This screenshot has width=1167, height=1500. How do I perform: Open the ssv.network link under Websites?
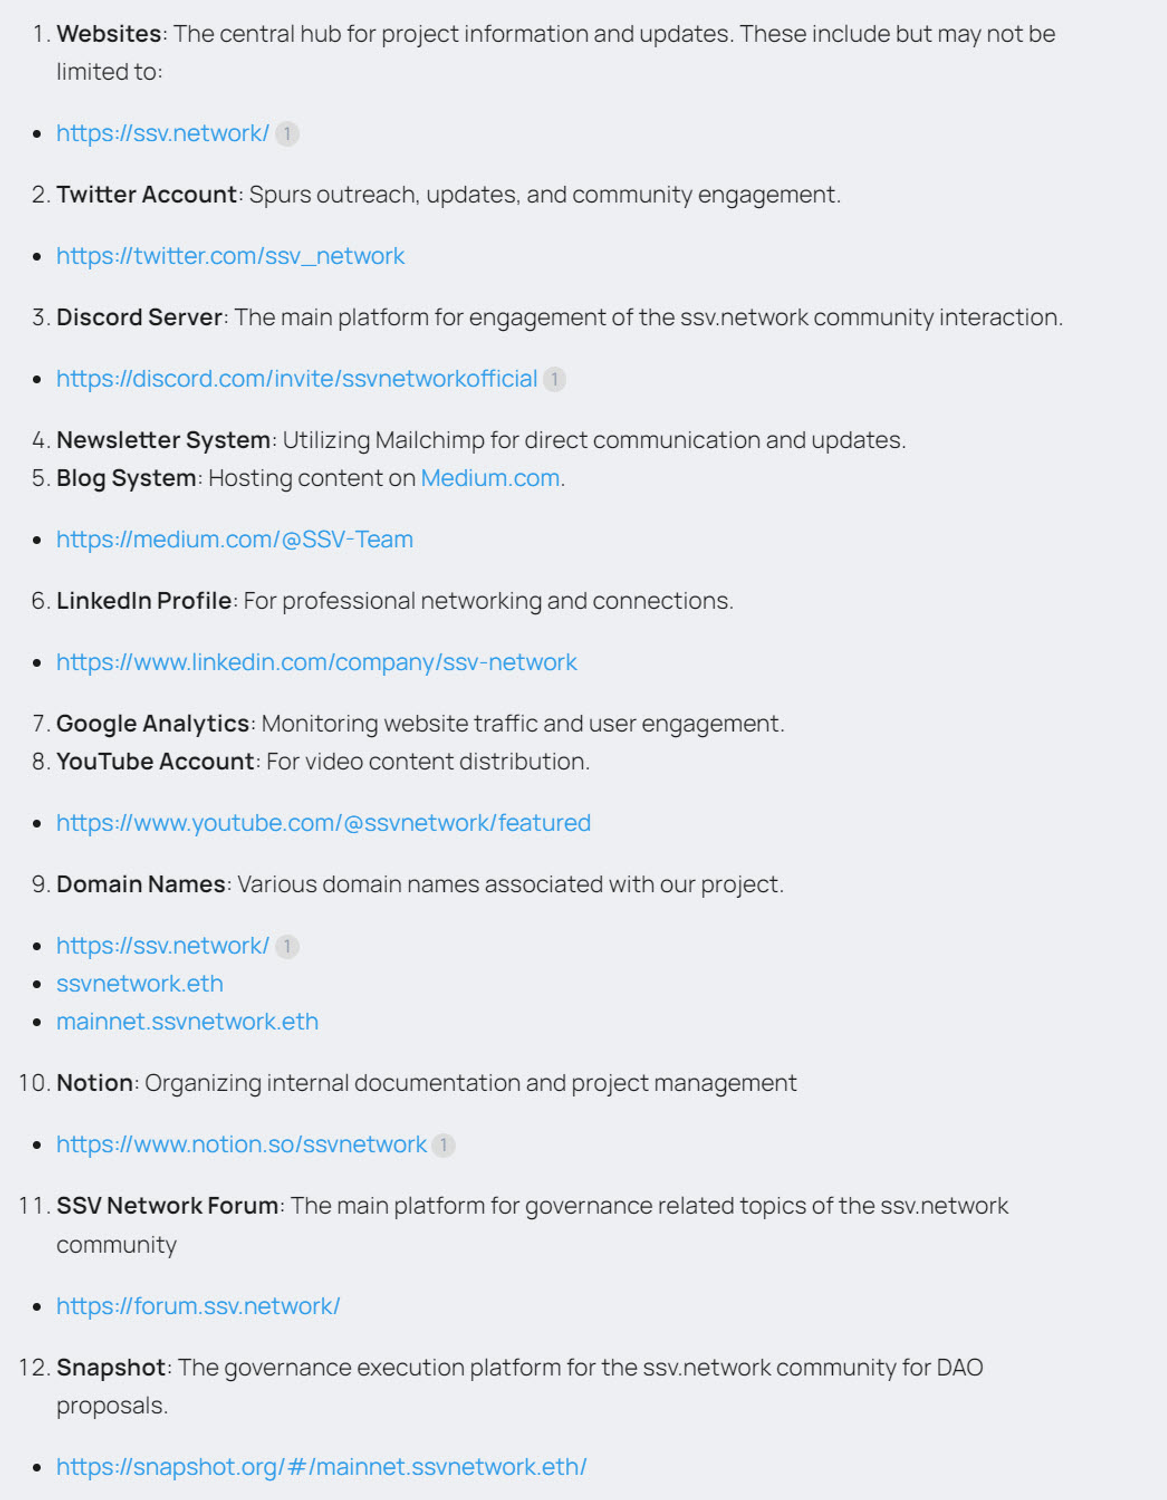pos(162,133)
